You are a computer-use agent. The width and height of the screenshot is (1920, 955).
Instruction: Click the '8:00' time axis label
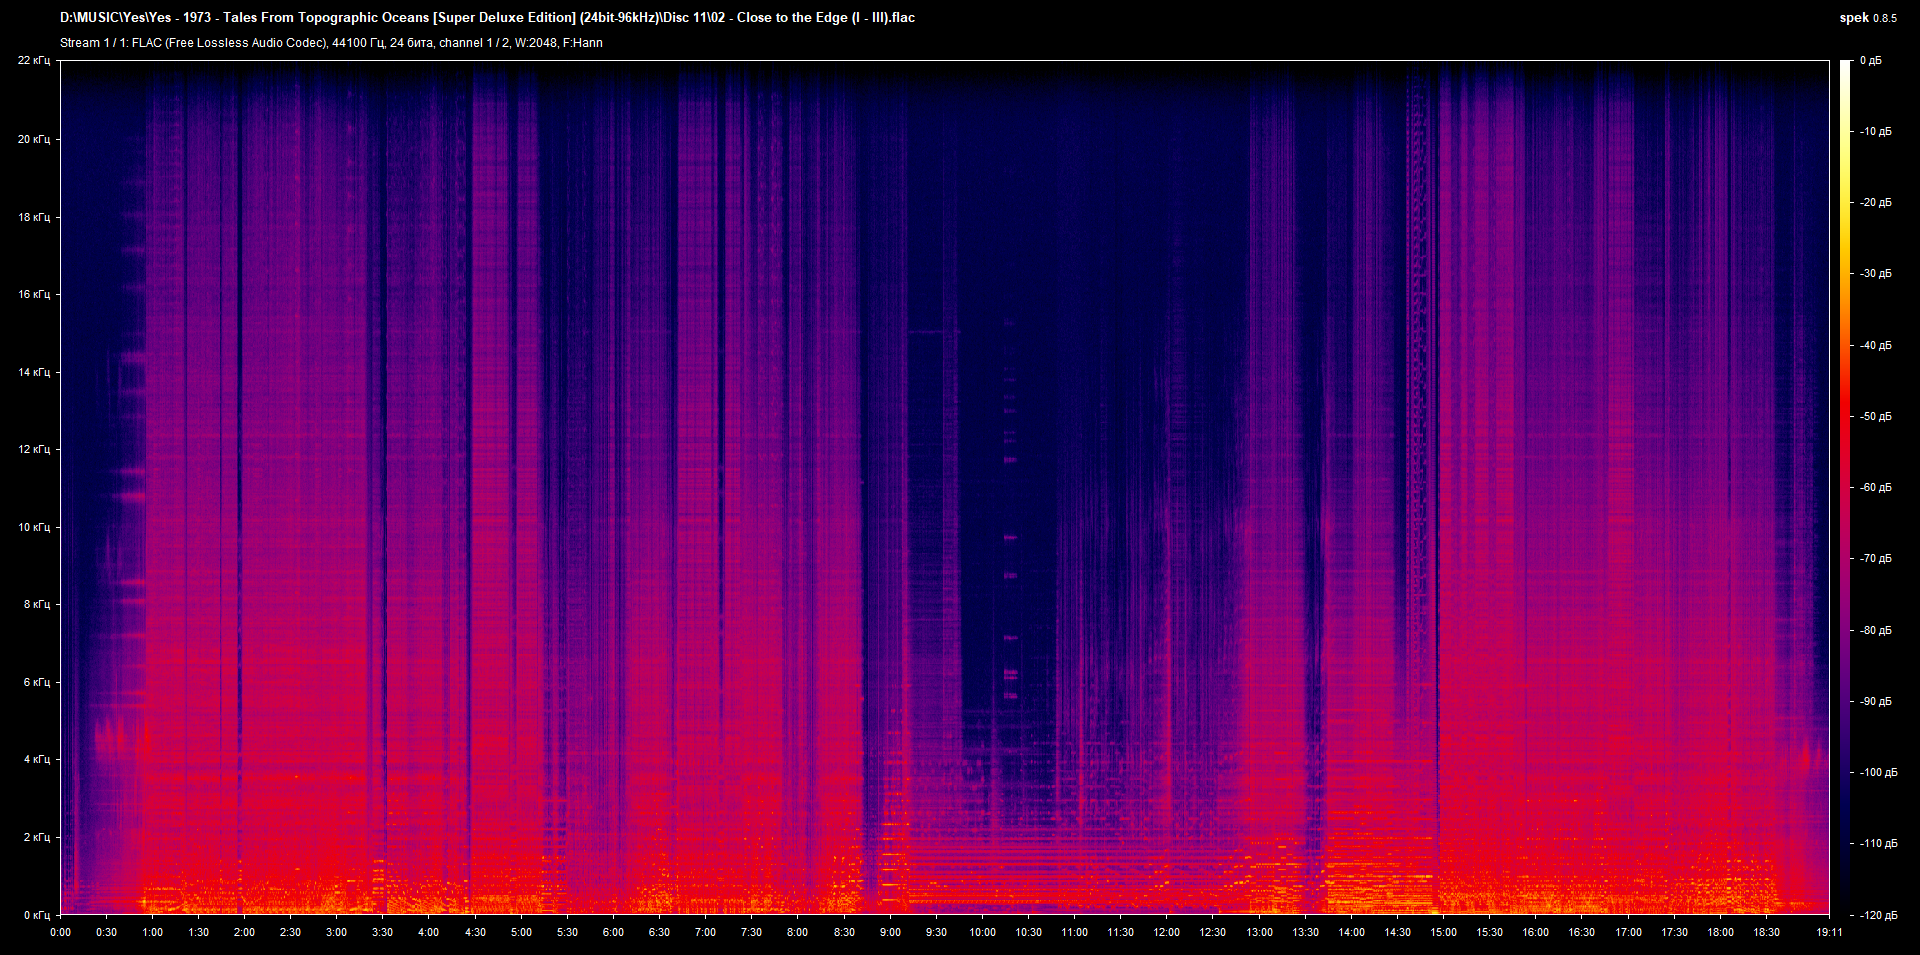point(797,932)
